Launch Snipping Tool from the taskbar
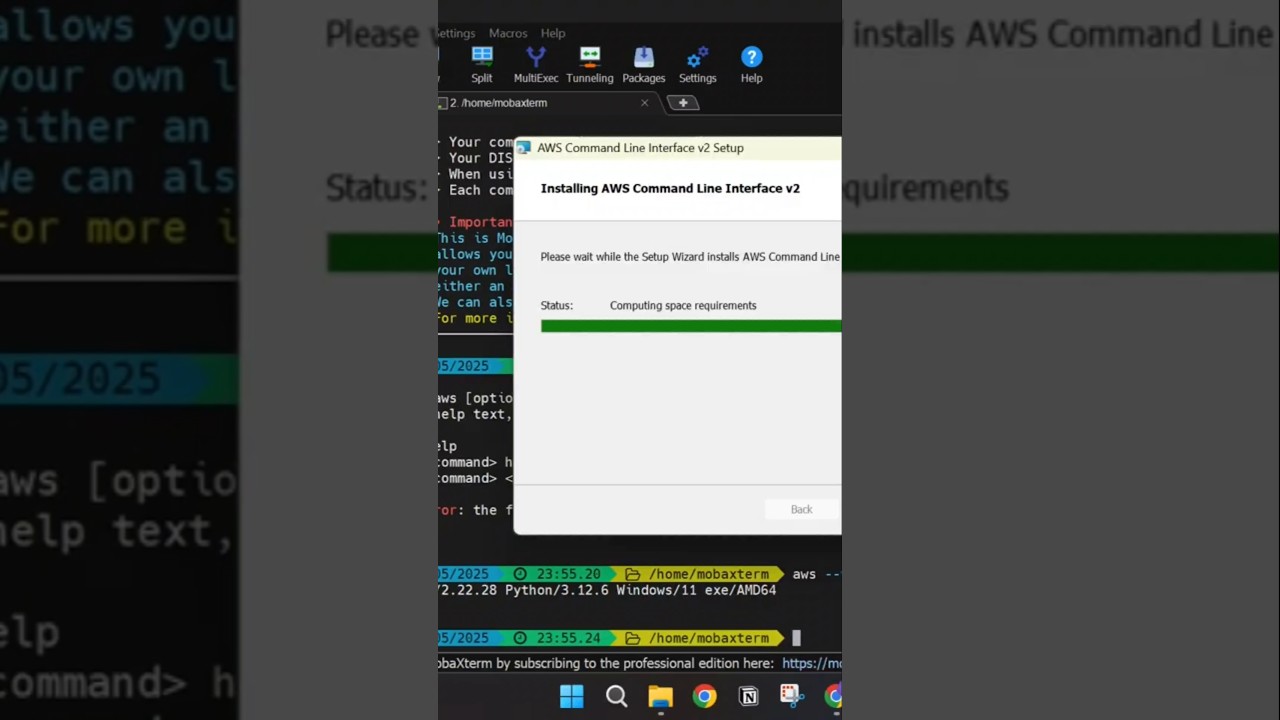Viewport: 1280px width, 720px height. click(791, 696)
